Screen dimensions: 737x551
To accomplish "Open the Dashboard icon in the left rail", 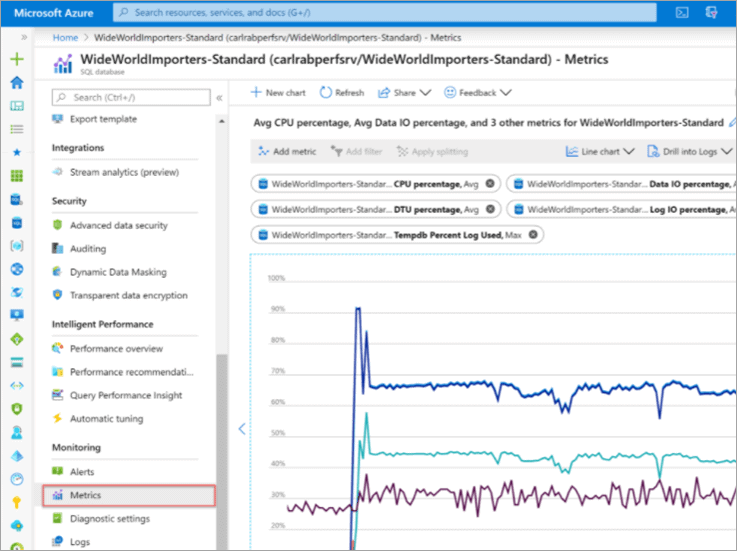I will (17, 106).
